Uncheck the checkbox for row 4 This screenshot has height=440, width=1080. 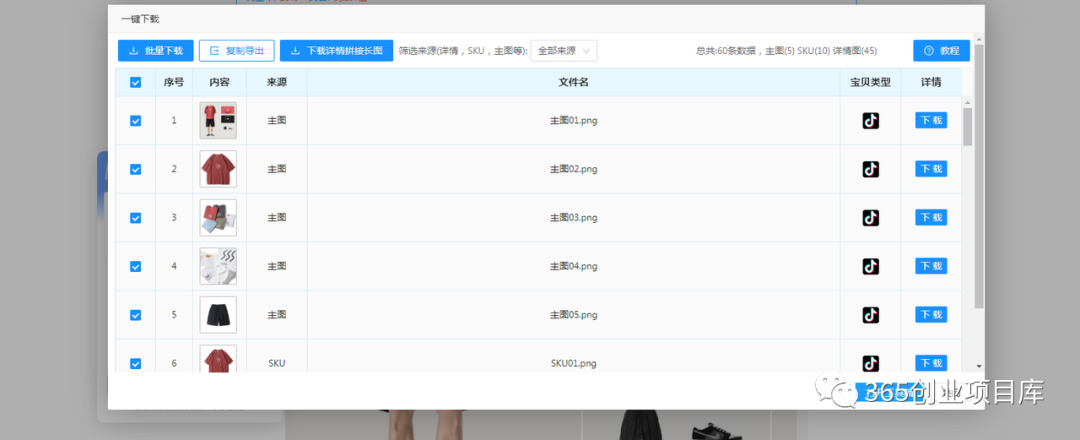(136, 266)
